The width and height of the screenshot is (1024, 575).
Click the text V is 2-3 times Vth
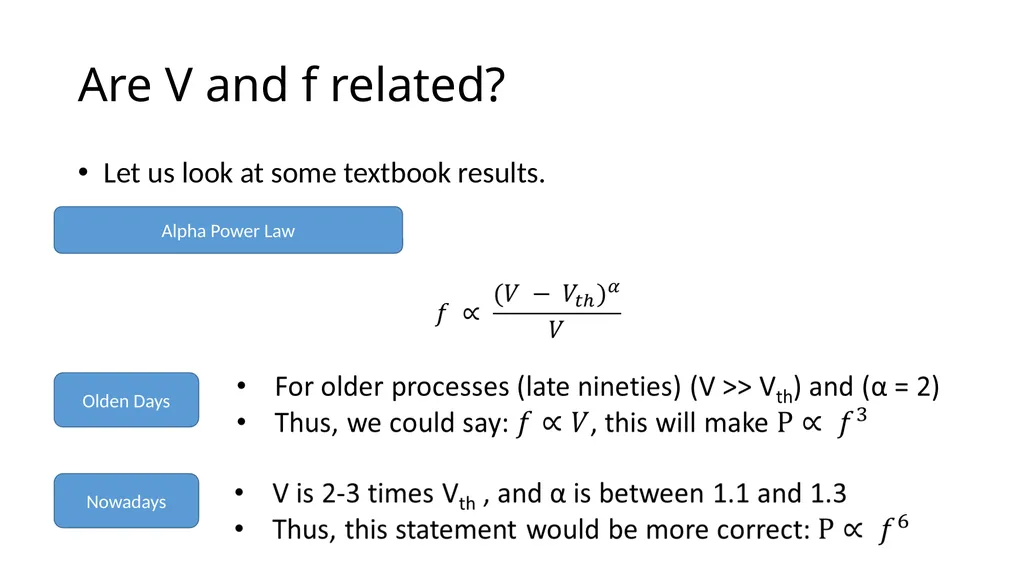tap(374, 495)
